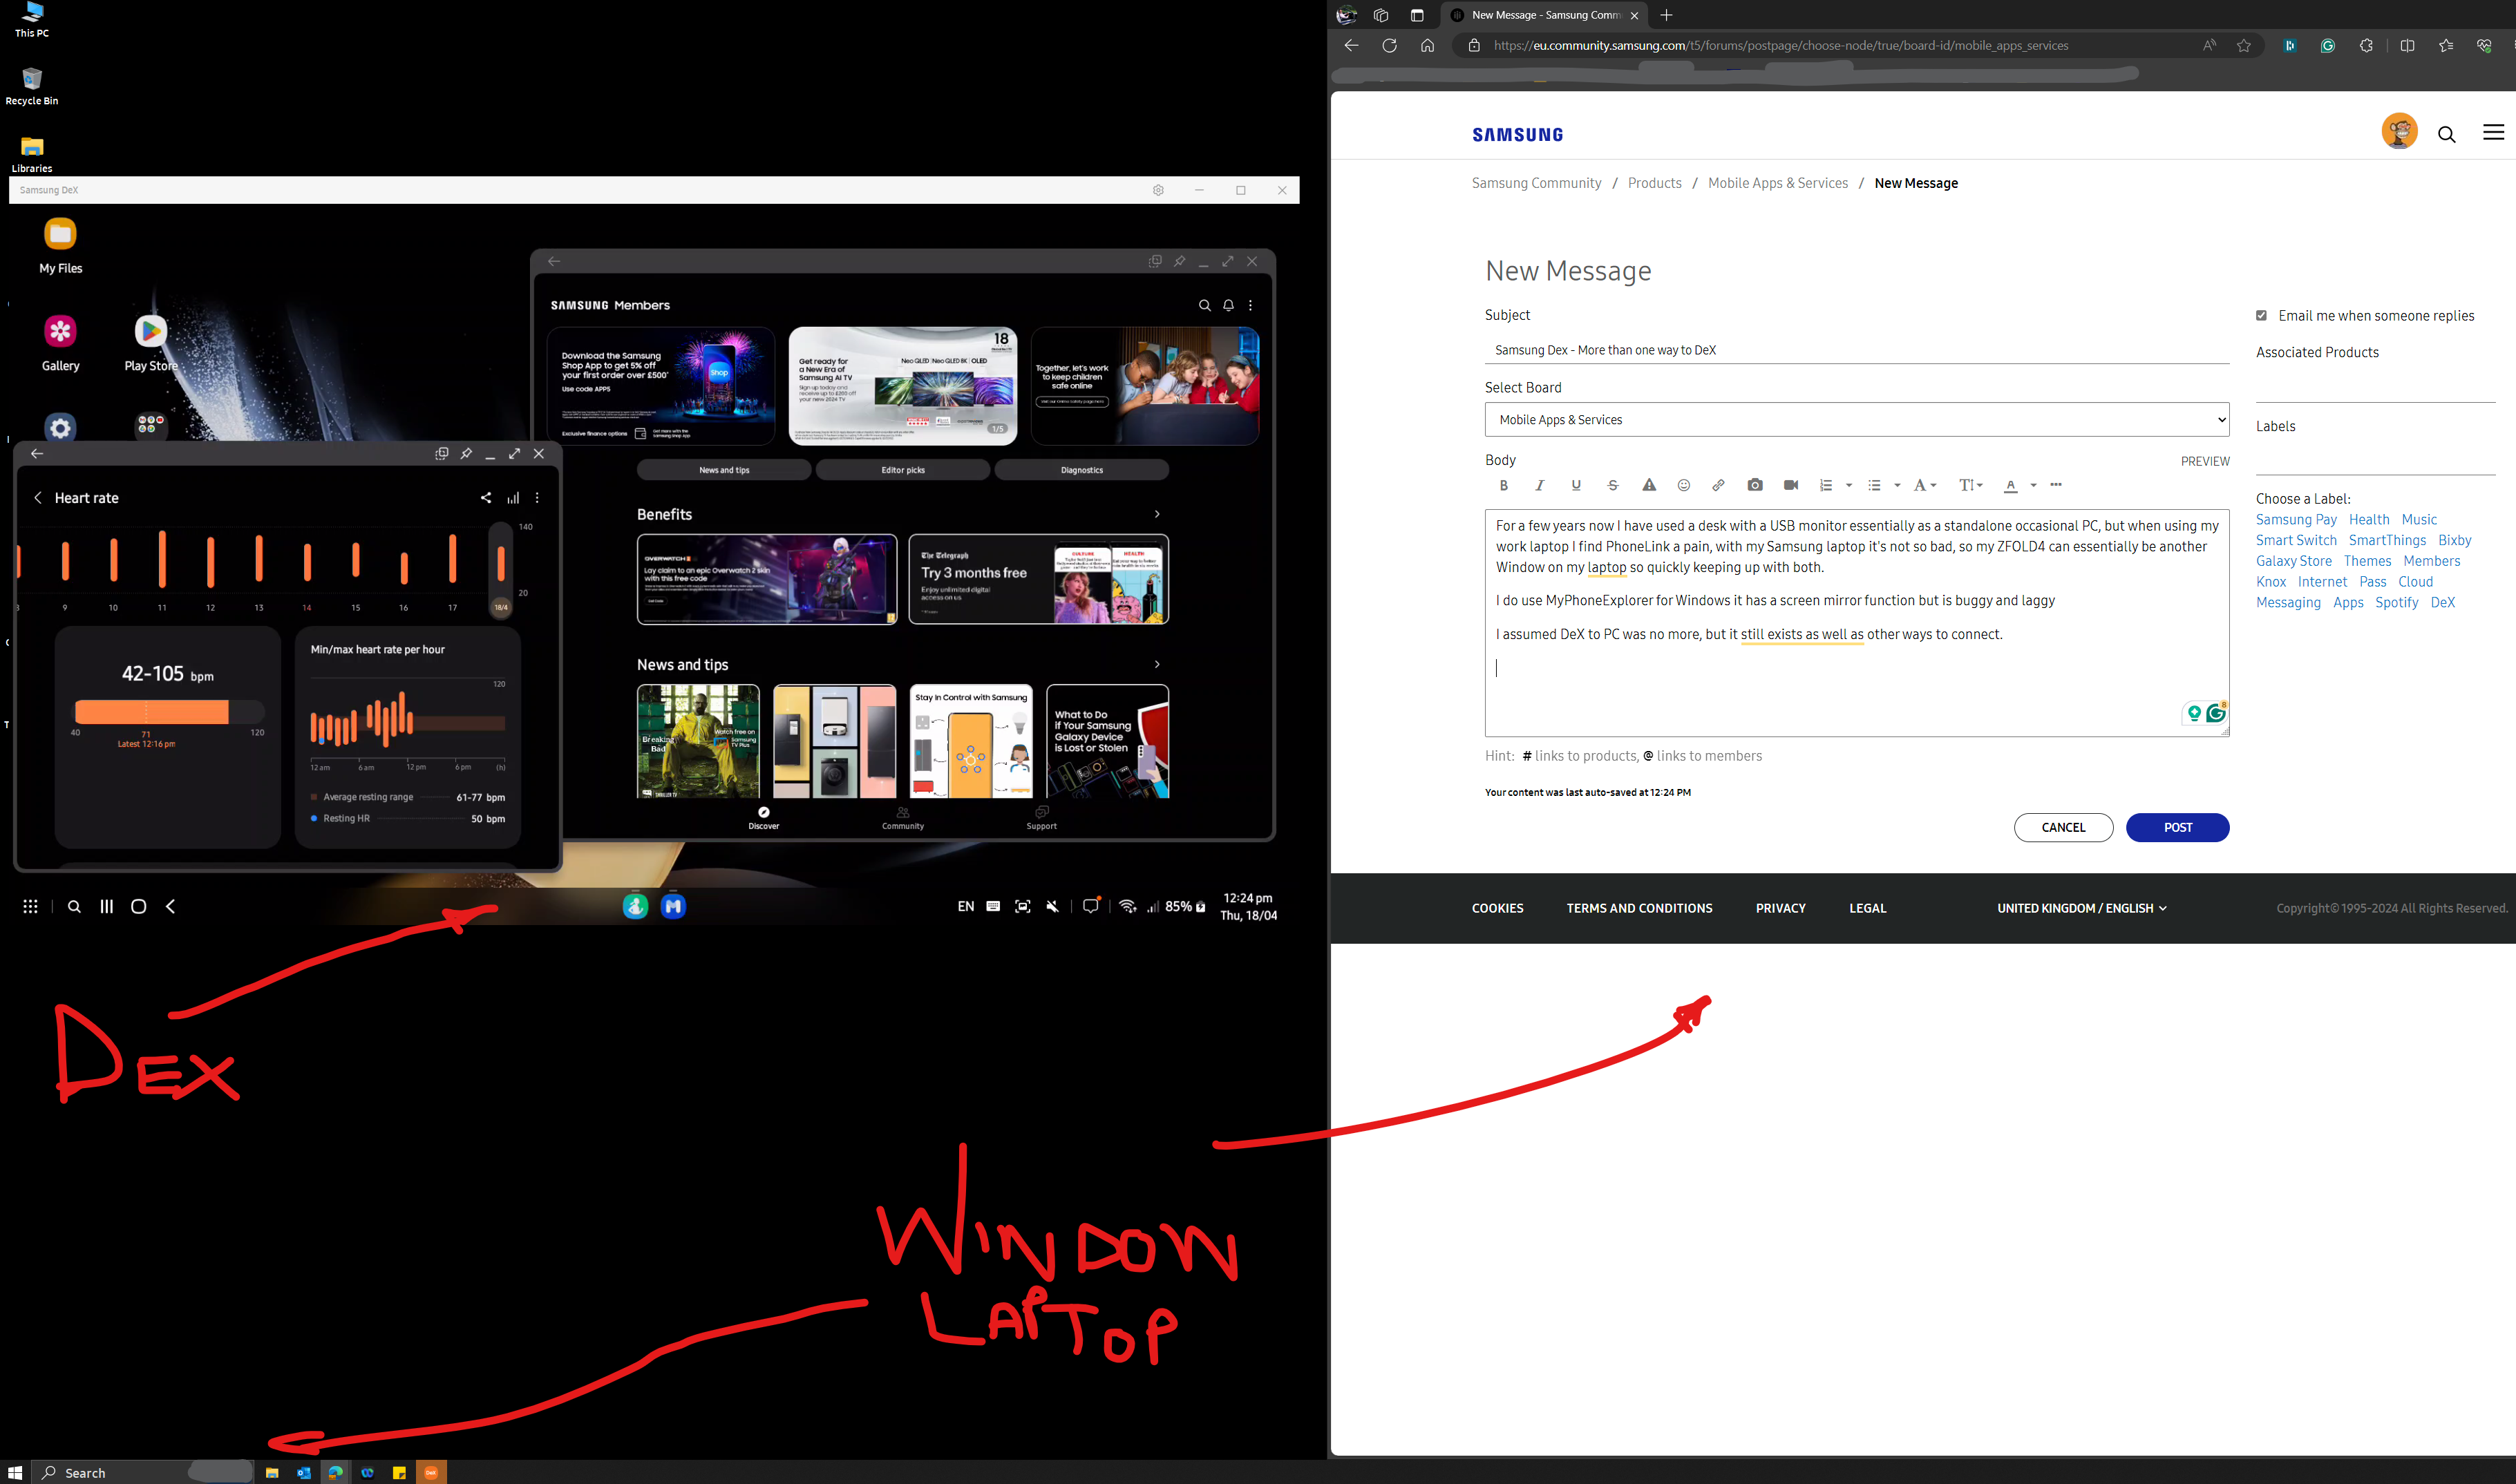Open Samsung Members notifications bell

click(x=1228, y=306)
